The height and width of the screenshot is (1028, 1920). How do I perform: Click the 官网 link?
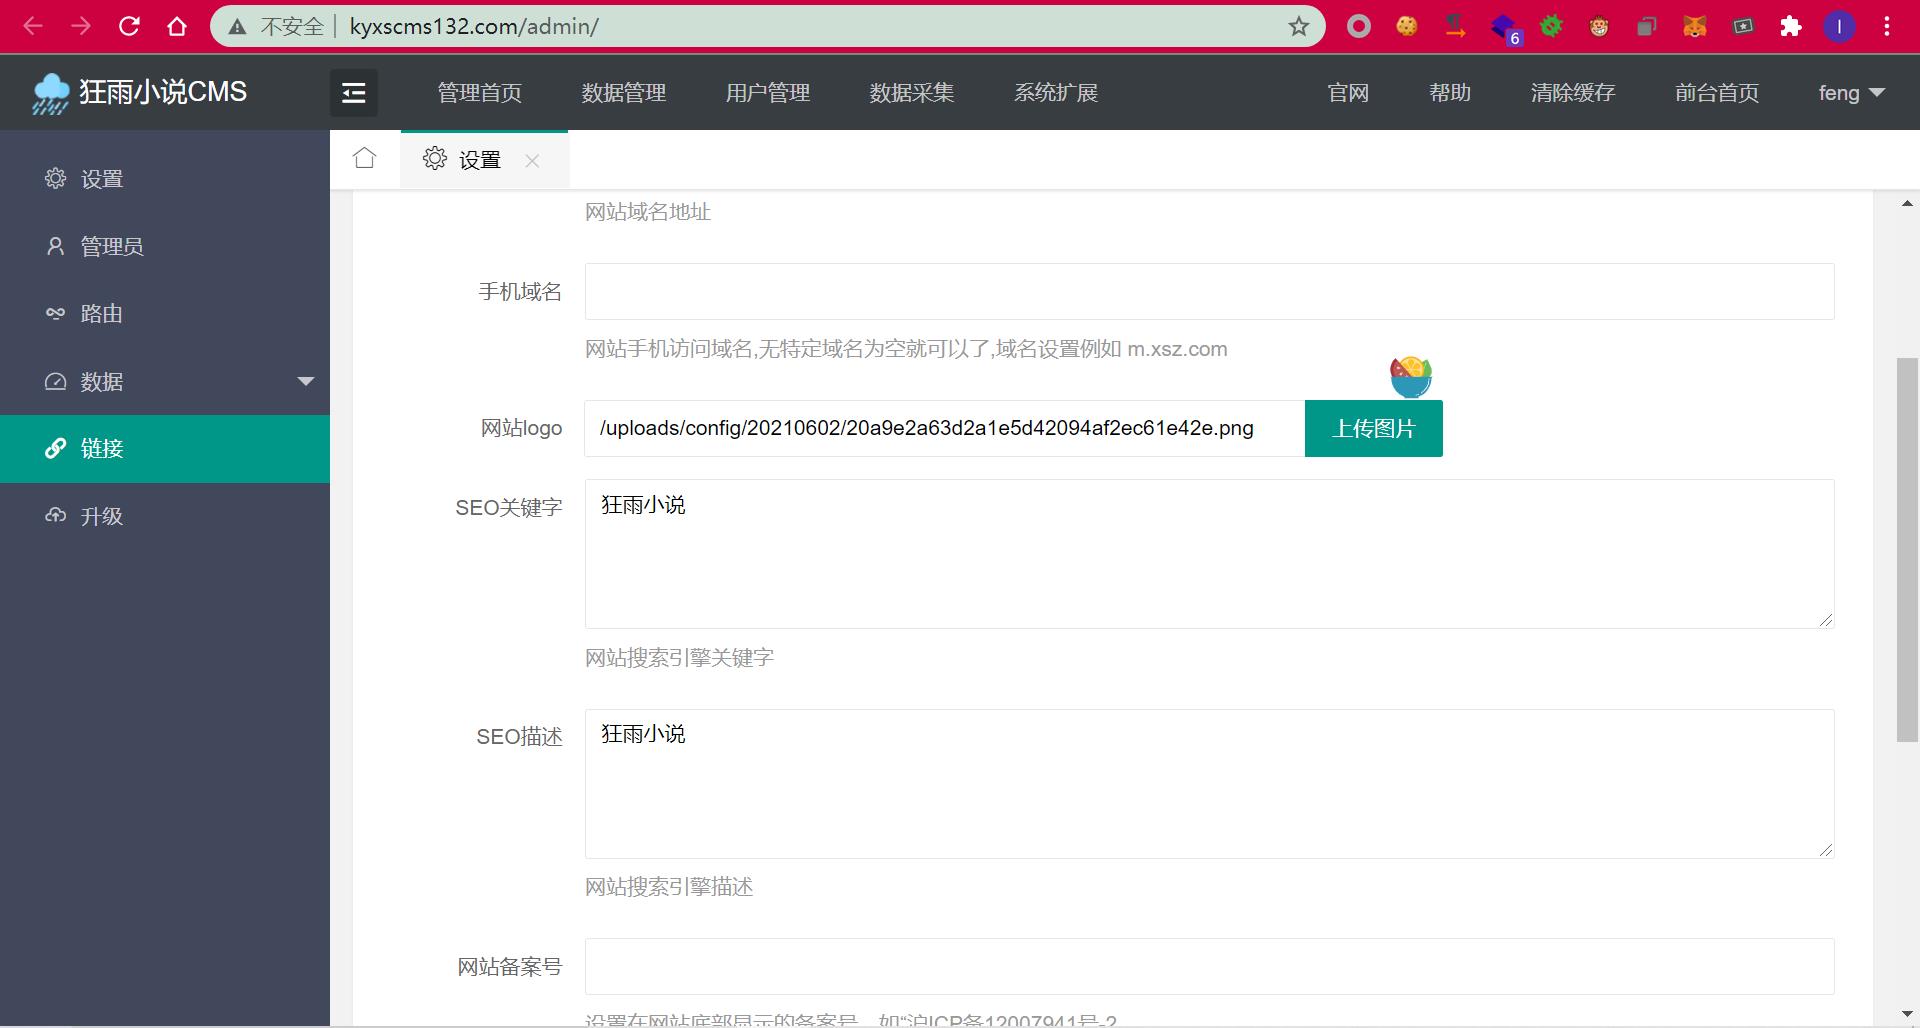tap(1348, 93)
